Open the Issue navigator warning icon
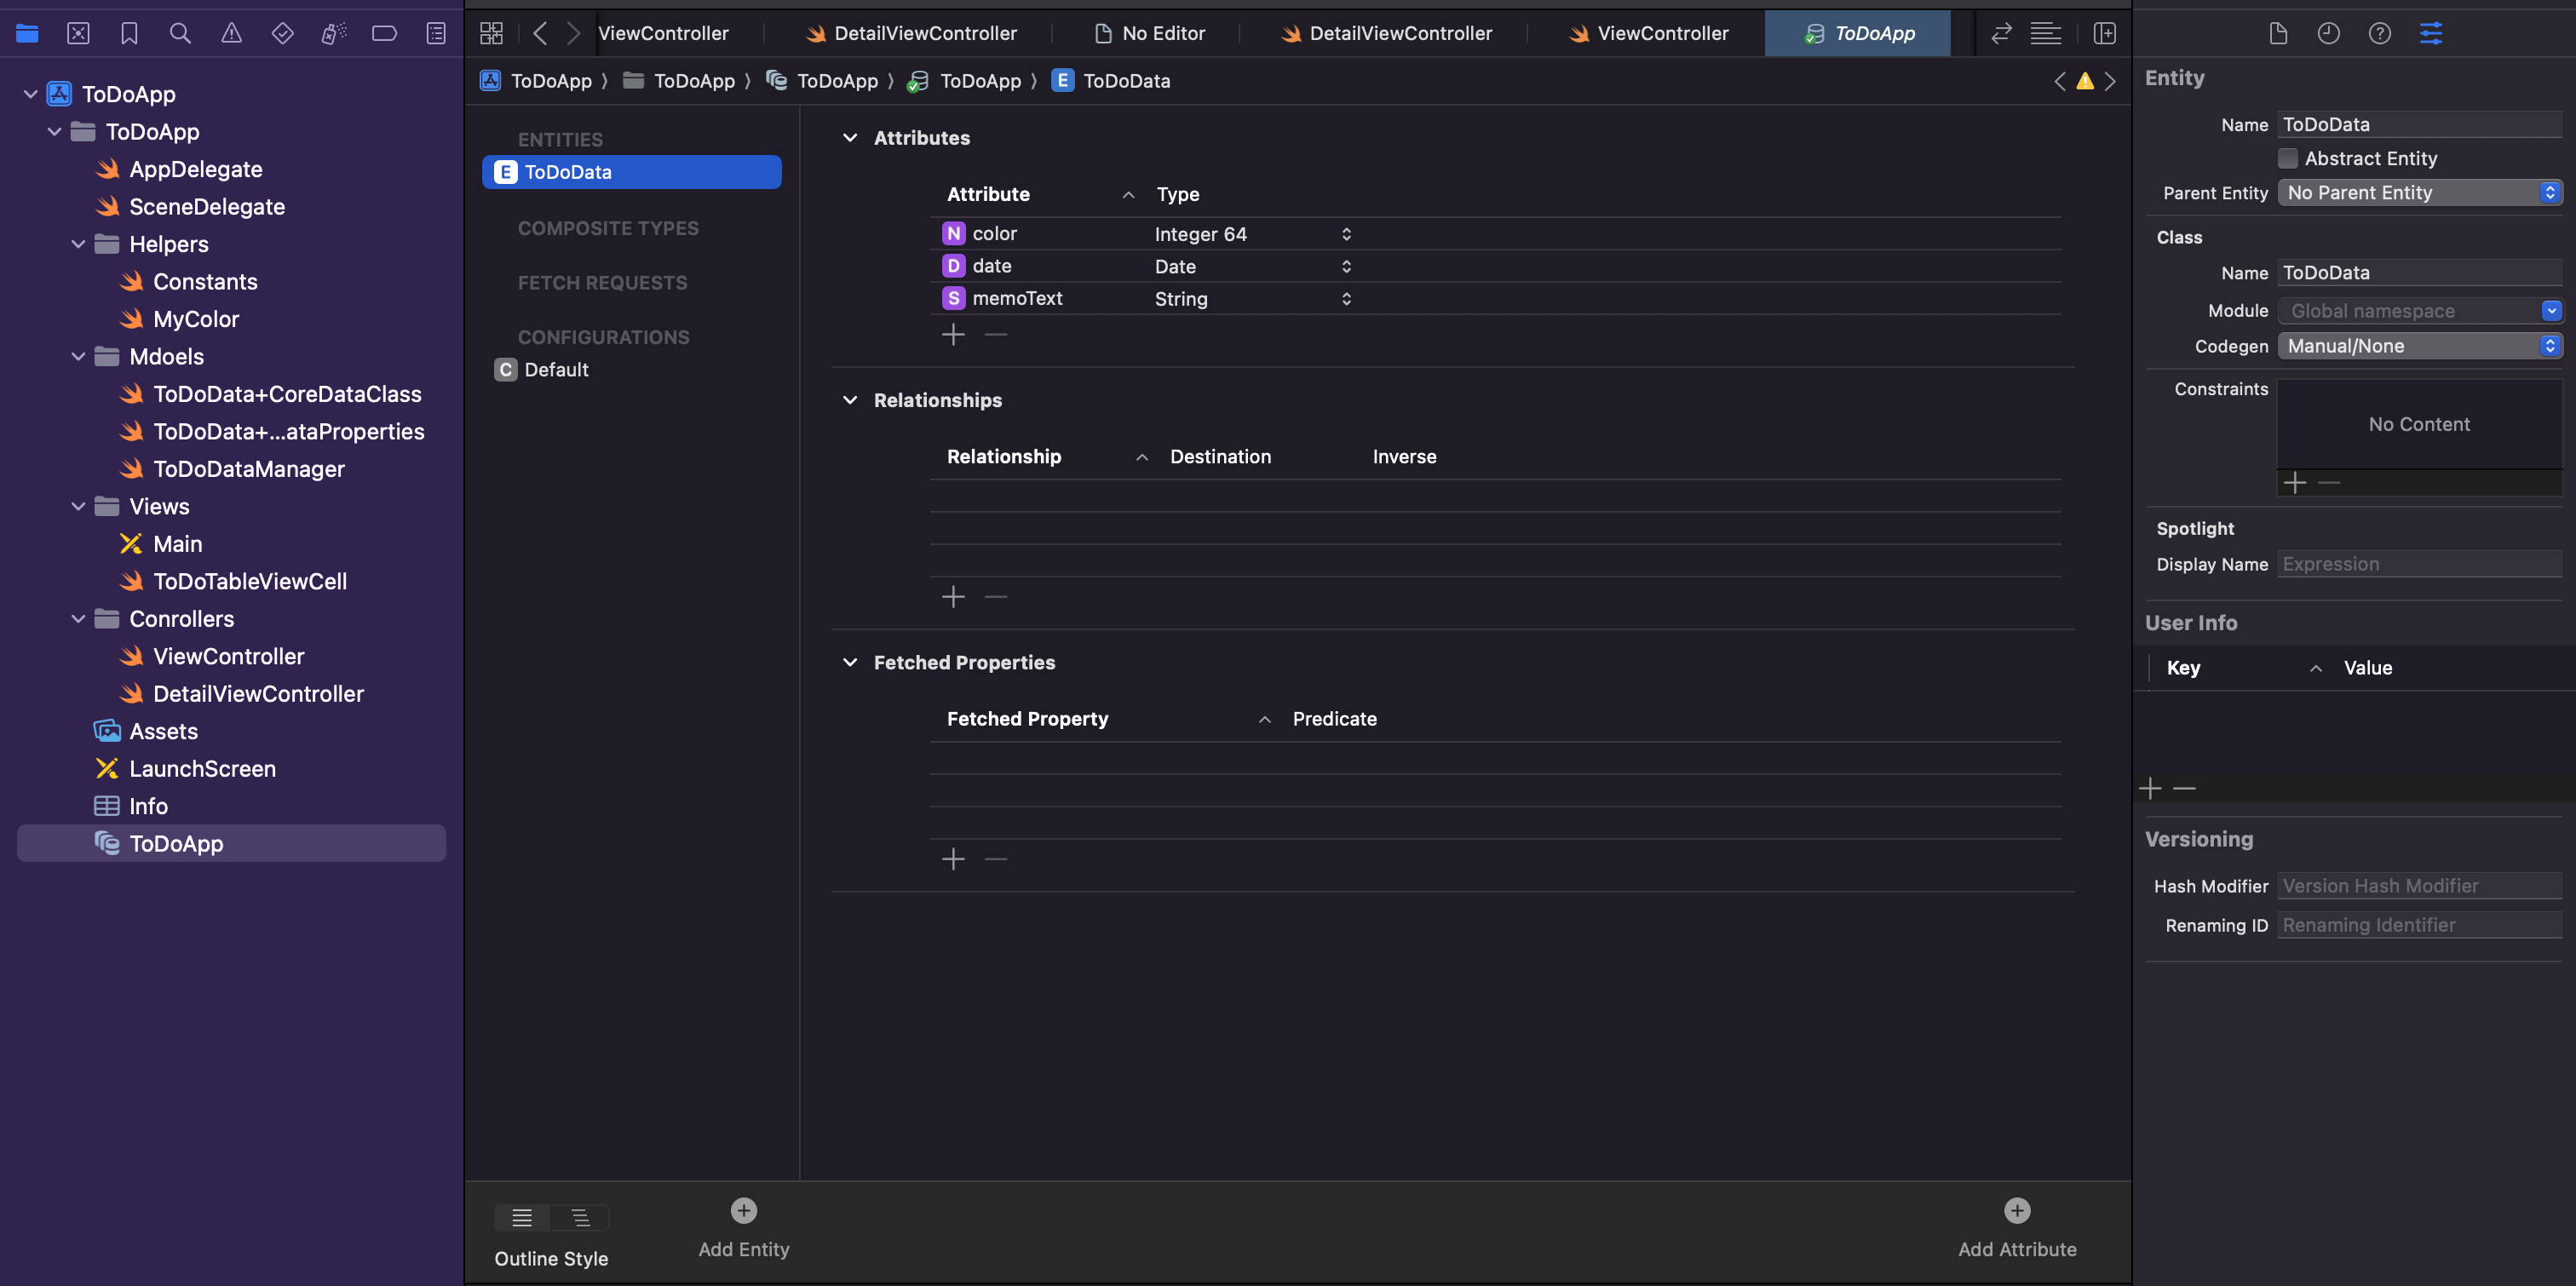This screenshot has height=1286, width=2576. point(231,33)
